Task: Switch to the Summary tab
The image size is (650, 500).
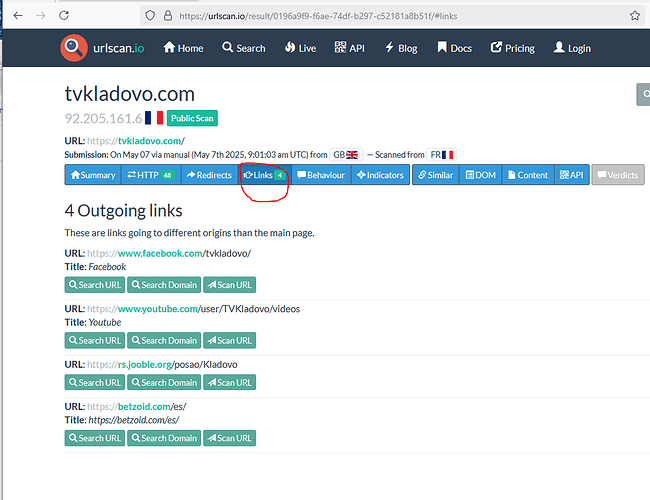Action: click(x=93, y=175)
